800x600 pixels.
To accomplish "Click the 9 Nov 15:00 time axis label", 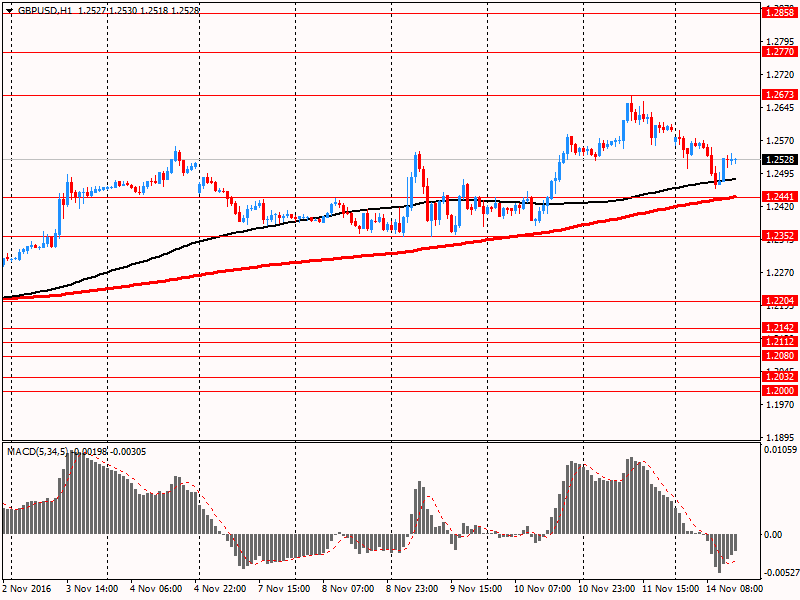I will 477,588.
